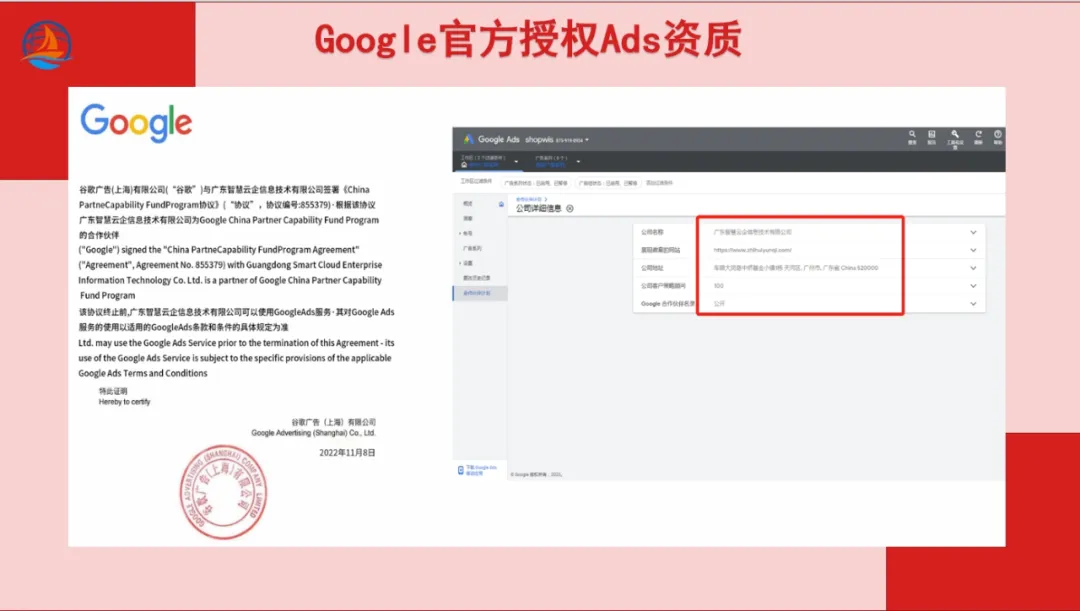Expand the Google 合作伙伴名录 row chevron
This screenshot has width=1080, height=611.
pyautogui.click(x=973, y=304)
